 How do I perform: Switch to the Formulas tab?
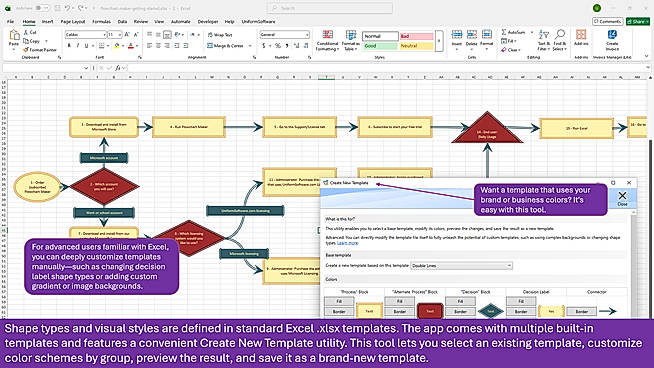pyautogui.click(x=101, y=21)
